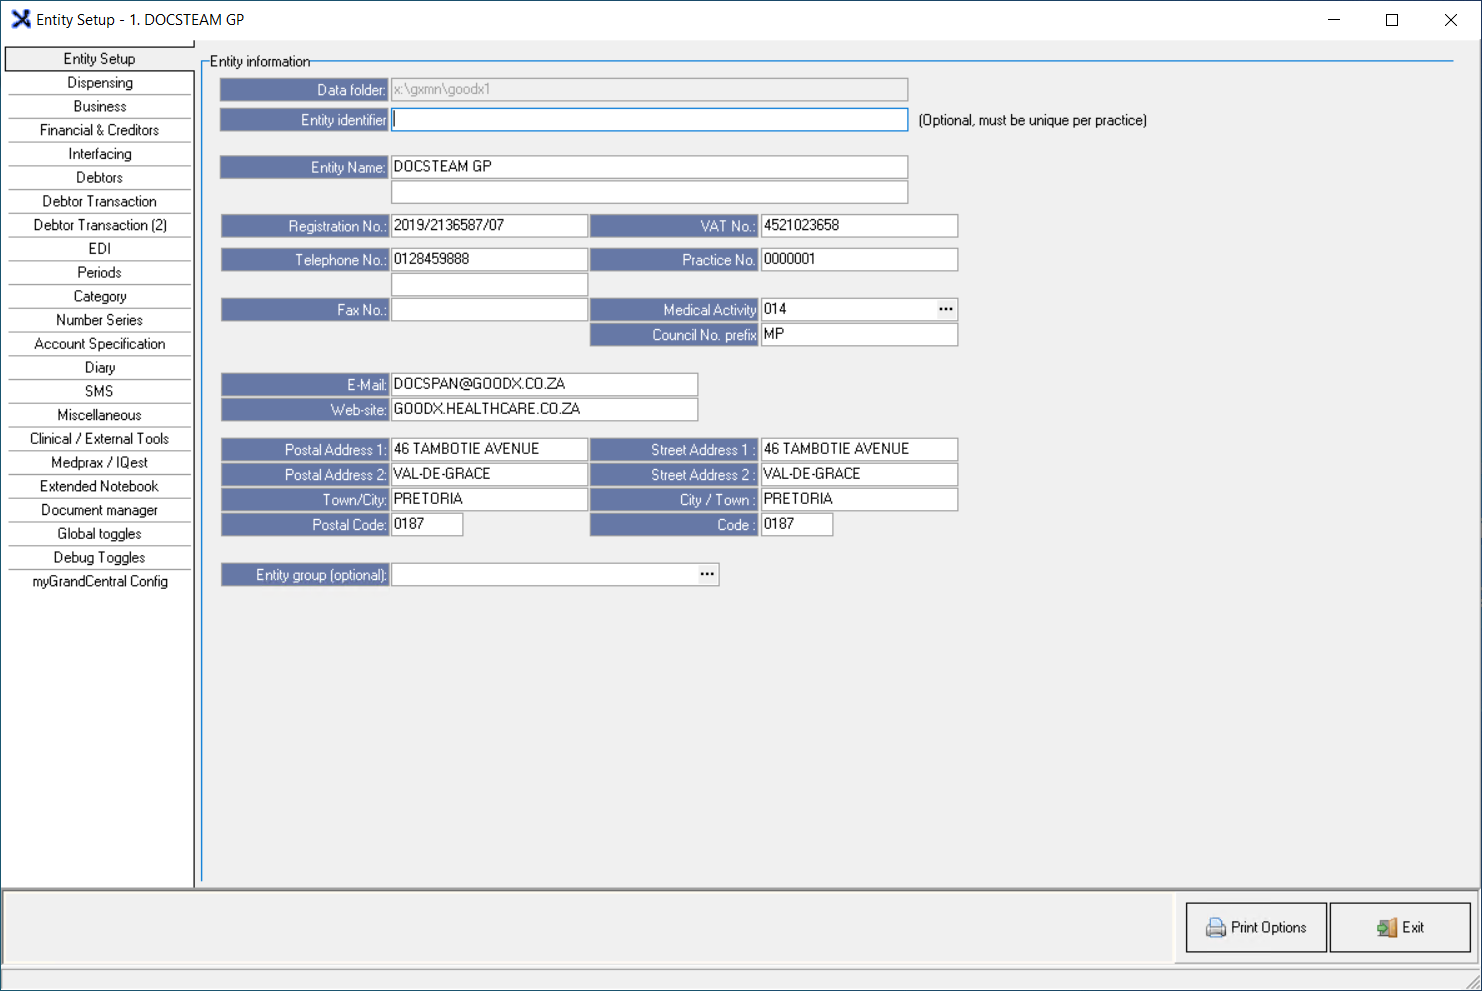Click the Print Options button
The image size is (1482, 991).
[x=1256, y=927]
